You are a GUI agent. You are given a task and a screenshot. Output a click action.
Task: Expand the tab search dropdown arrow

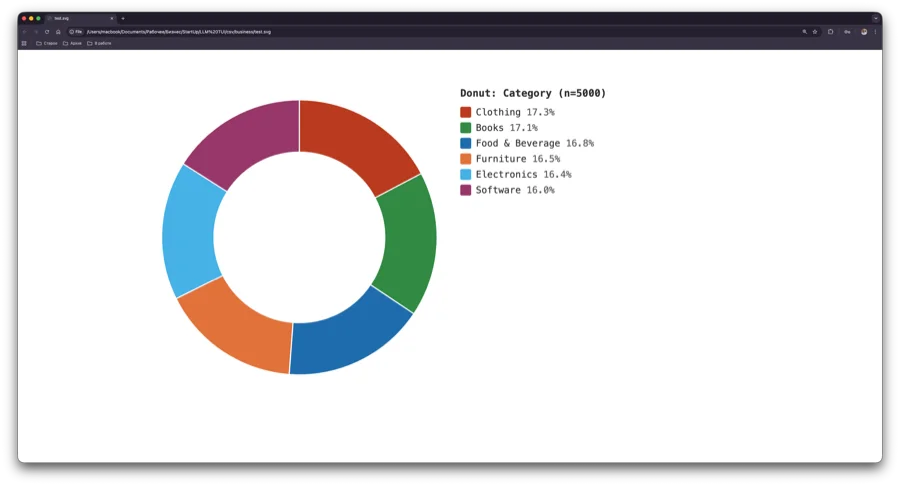[x=875, y=18]
